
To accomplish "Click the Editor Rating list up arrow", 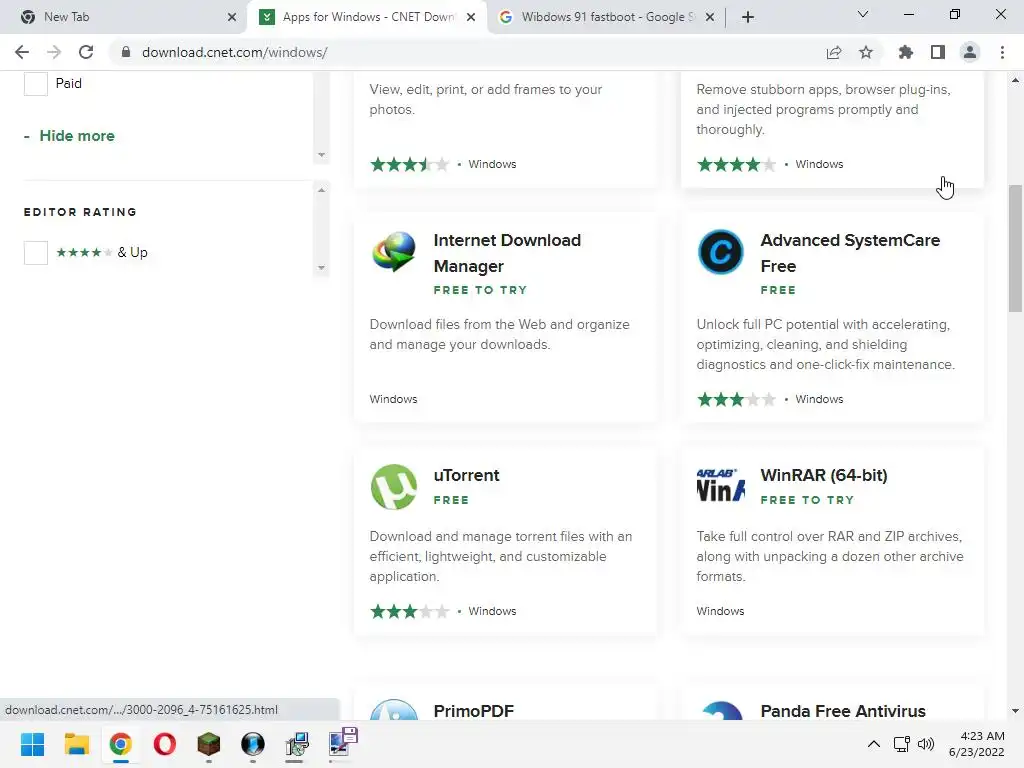I will (x=321, y=190).
